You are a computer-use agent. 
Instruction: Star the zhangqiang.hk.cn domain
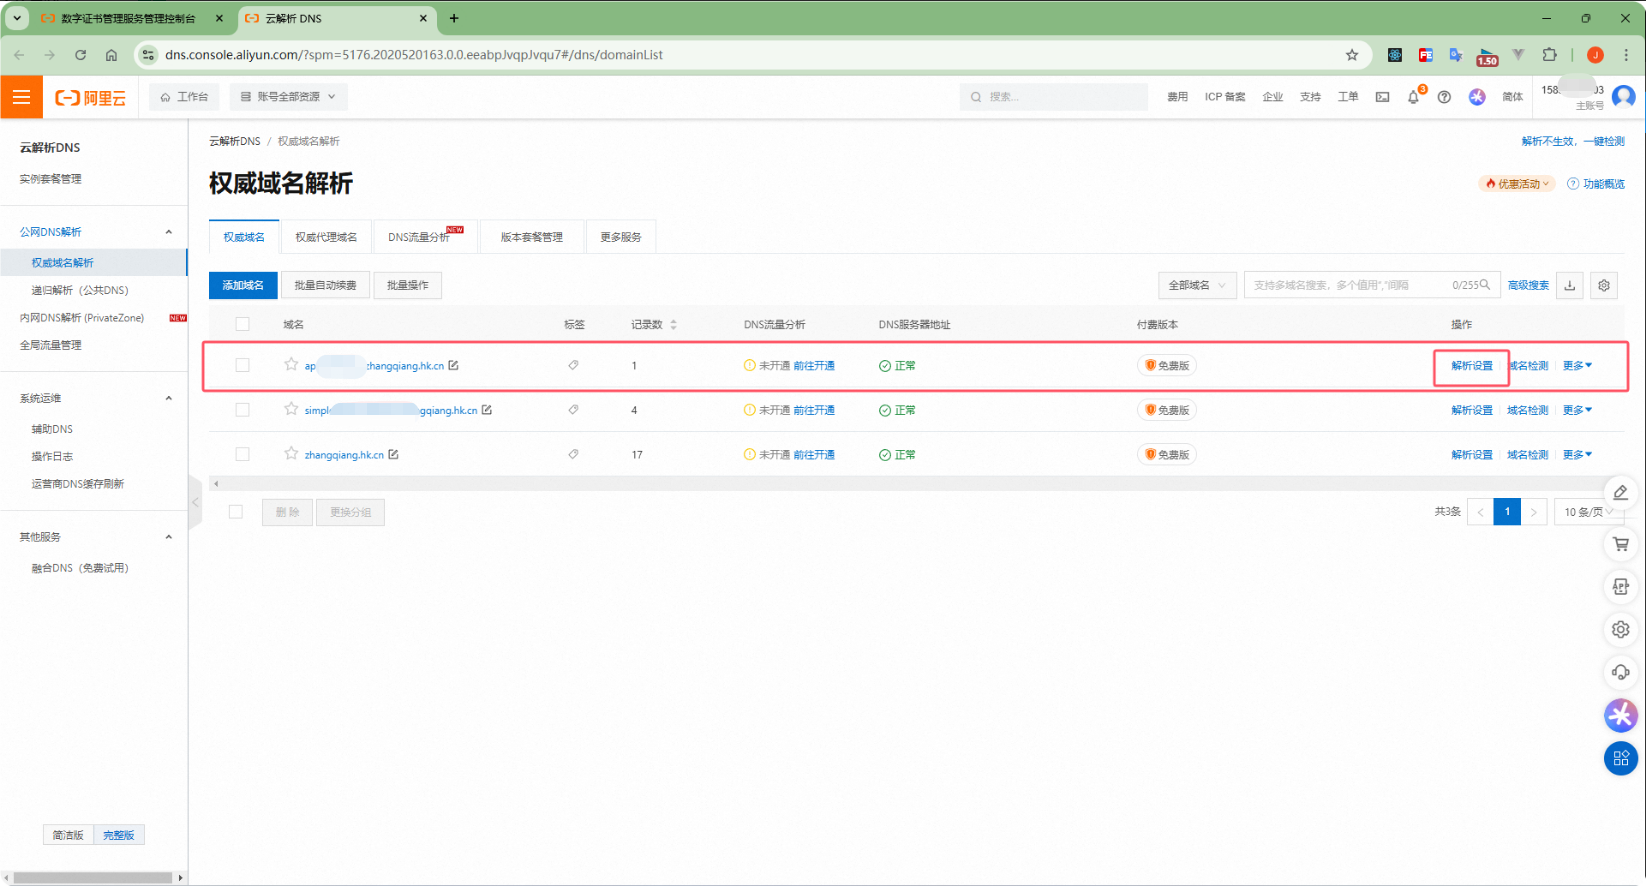(291, 453)
